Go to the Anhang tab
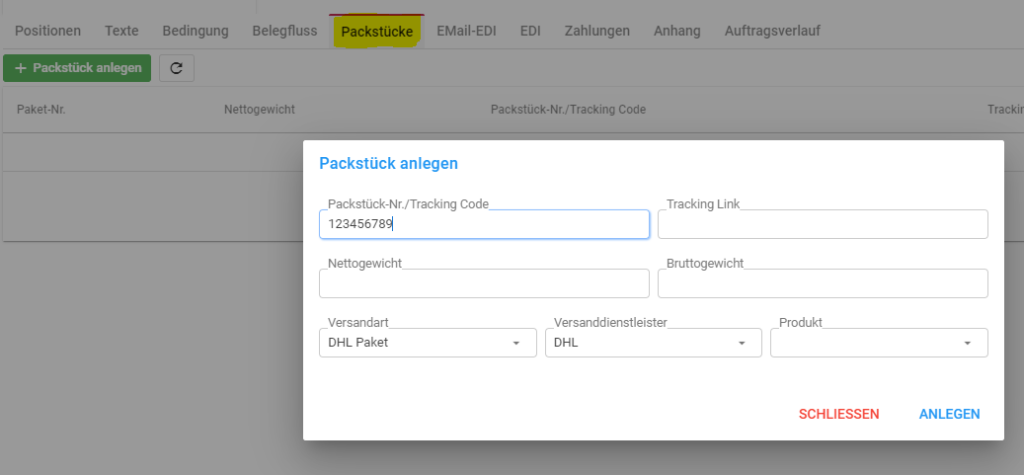The image size is (1024, 475). tap(677, 31)
